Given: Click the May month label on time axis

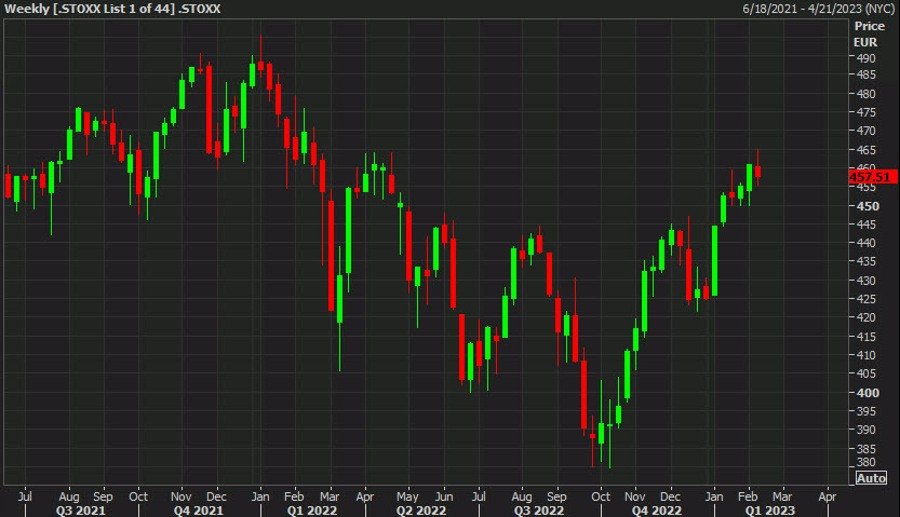Looking at the screenshot, I should point(406,495).
